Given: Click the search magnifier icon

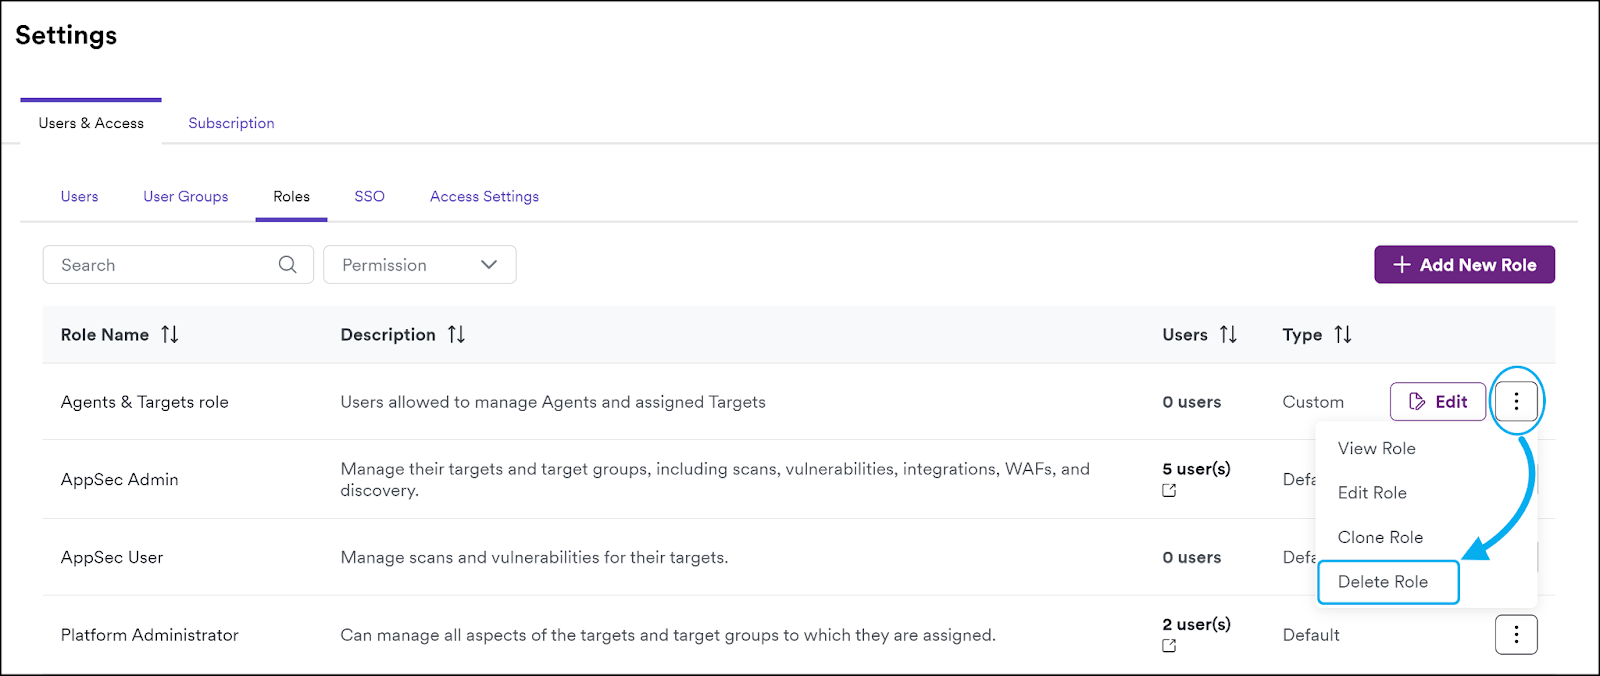Looking at the screenshot, I should point(287,265).
